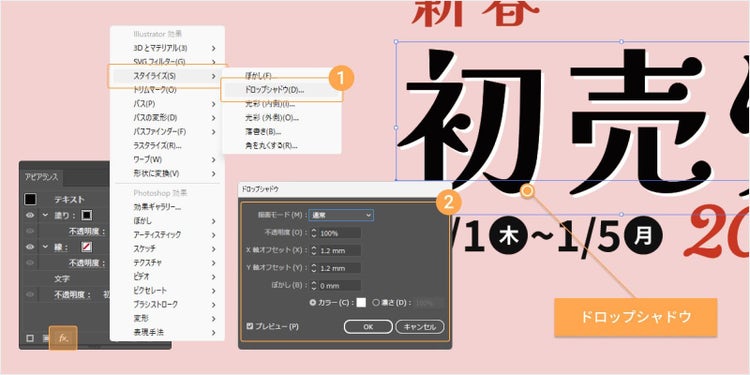
Task: Choose ドロップシャドウ(D)... in Stylize submenu
Action: tap(282, 89)
